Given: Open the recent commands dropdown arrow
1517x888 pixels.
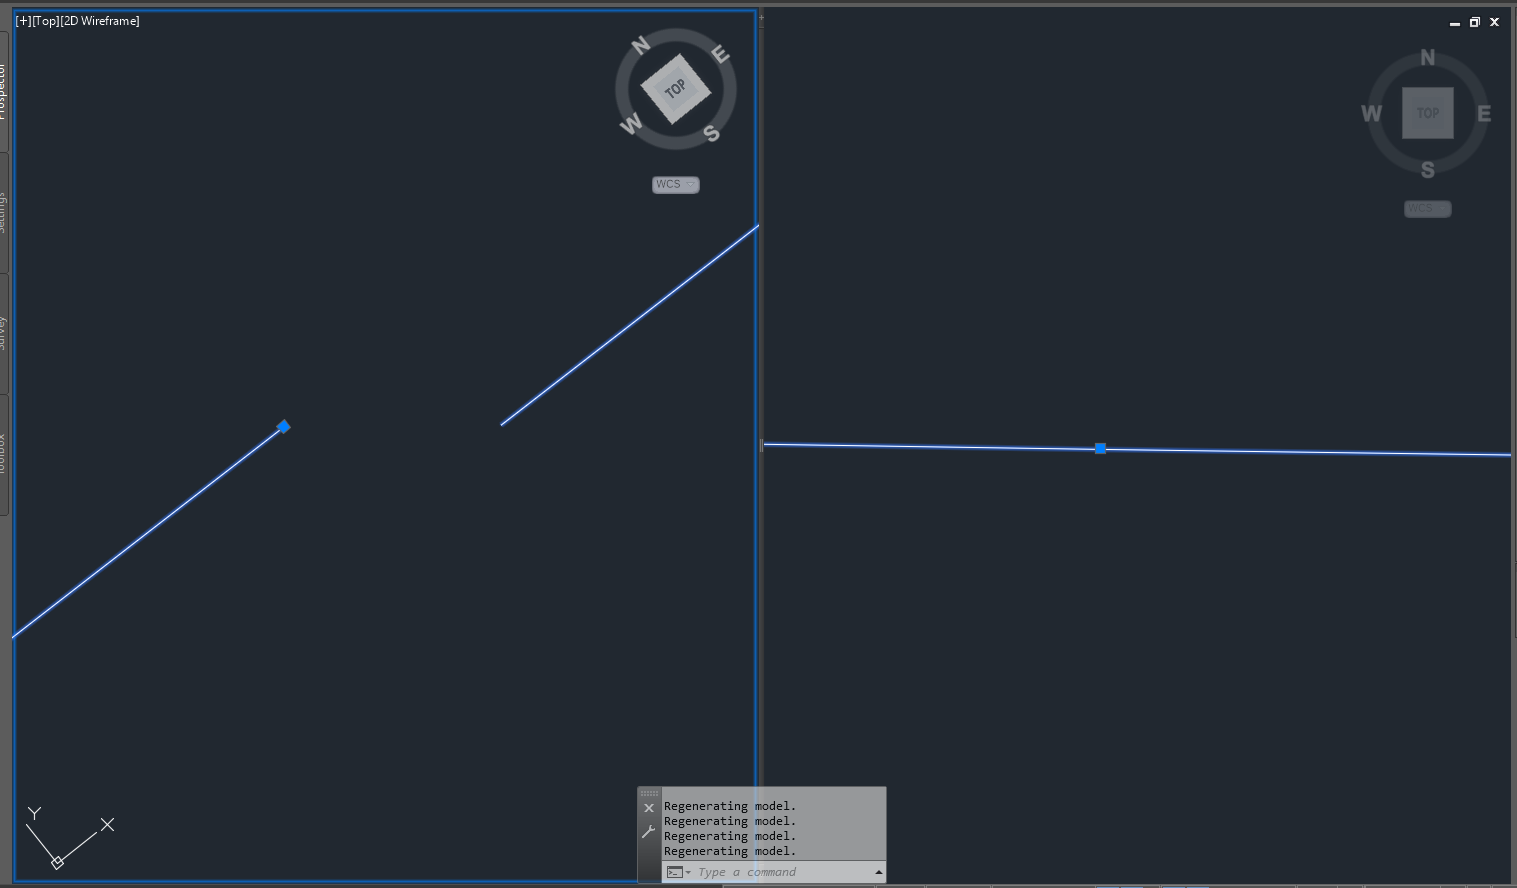Looking at the screenshot, I should click(x=689, y=871).
